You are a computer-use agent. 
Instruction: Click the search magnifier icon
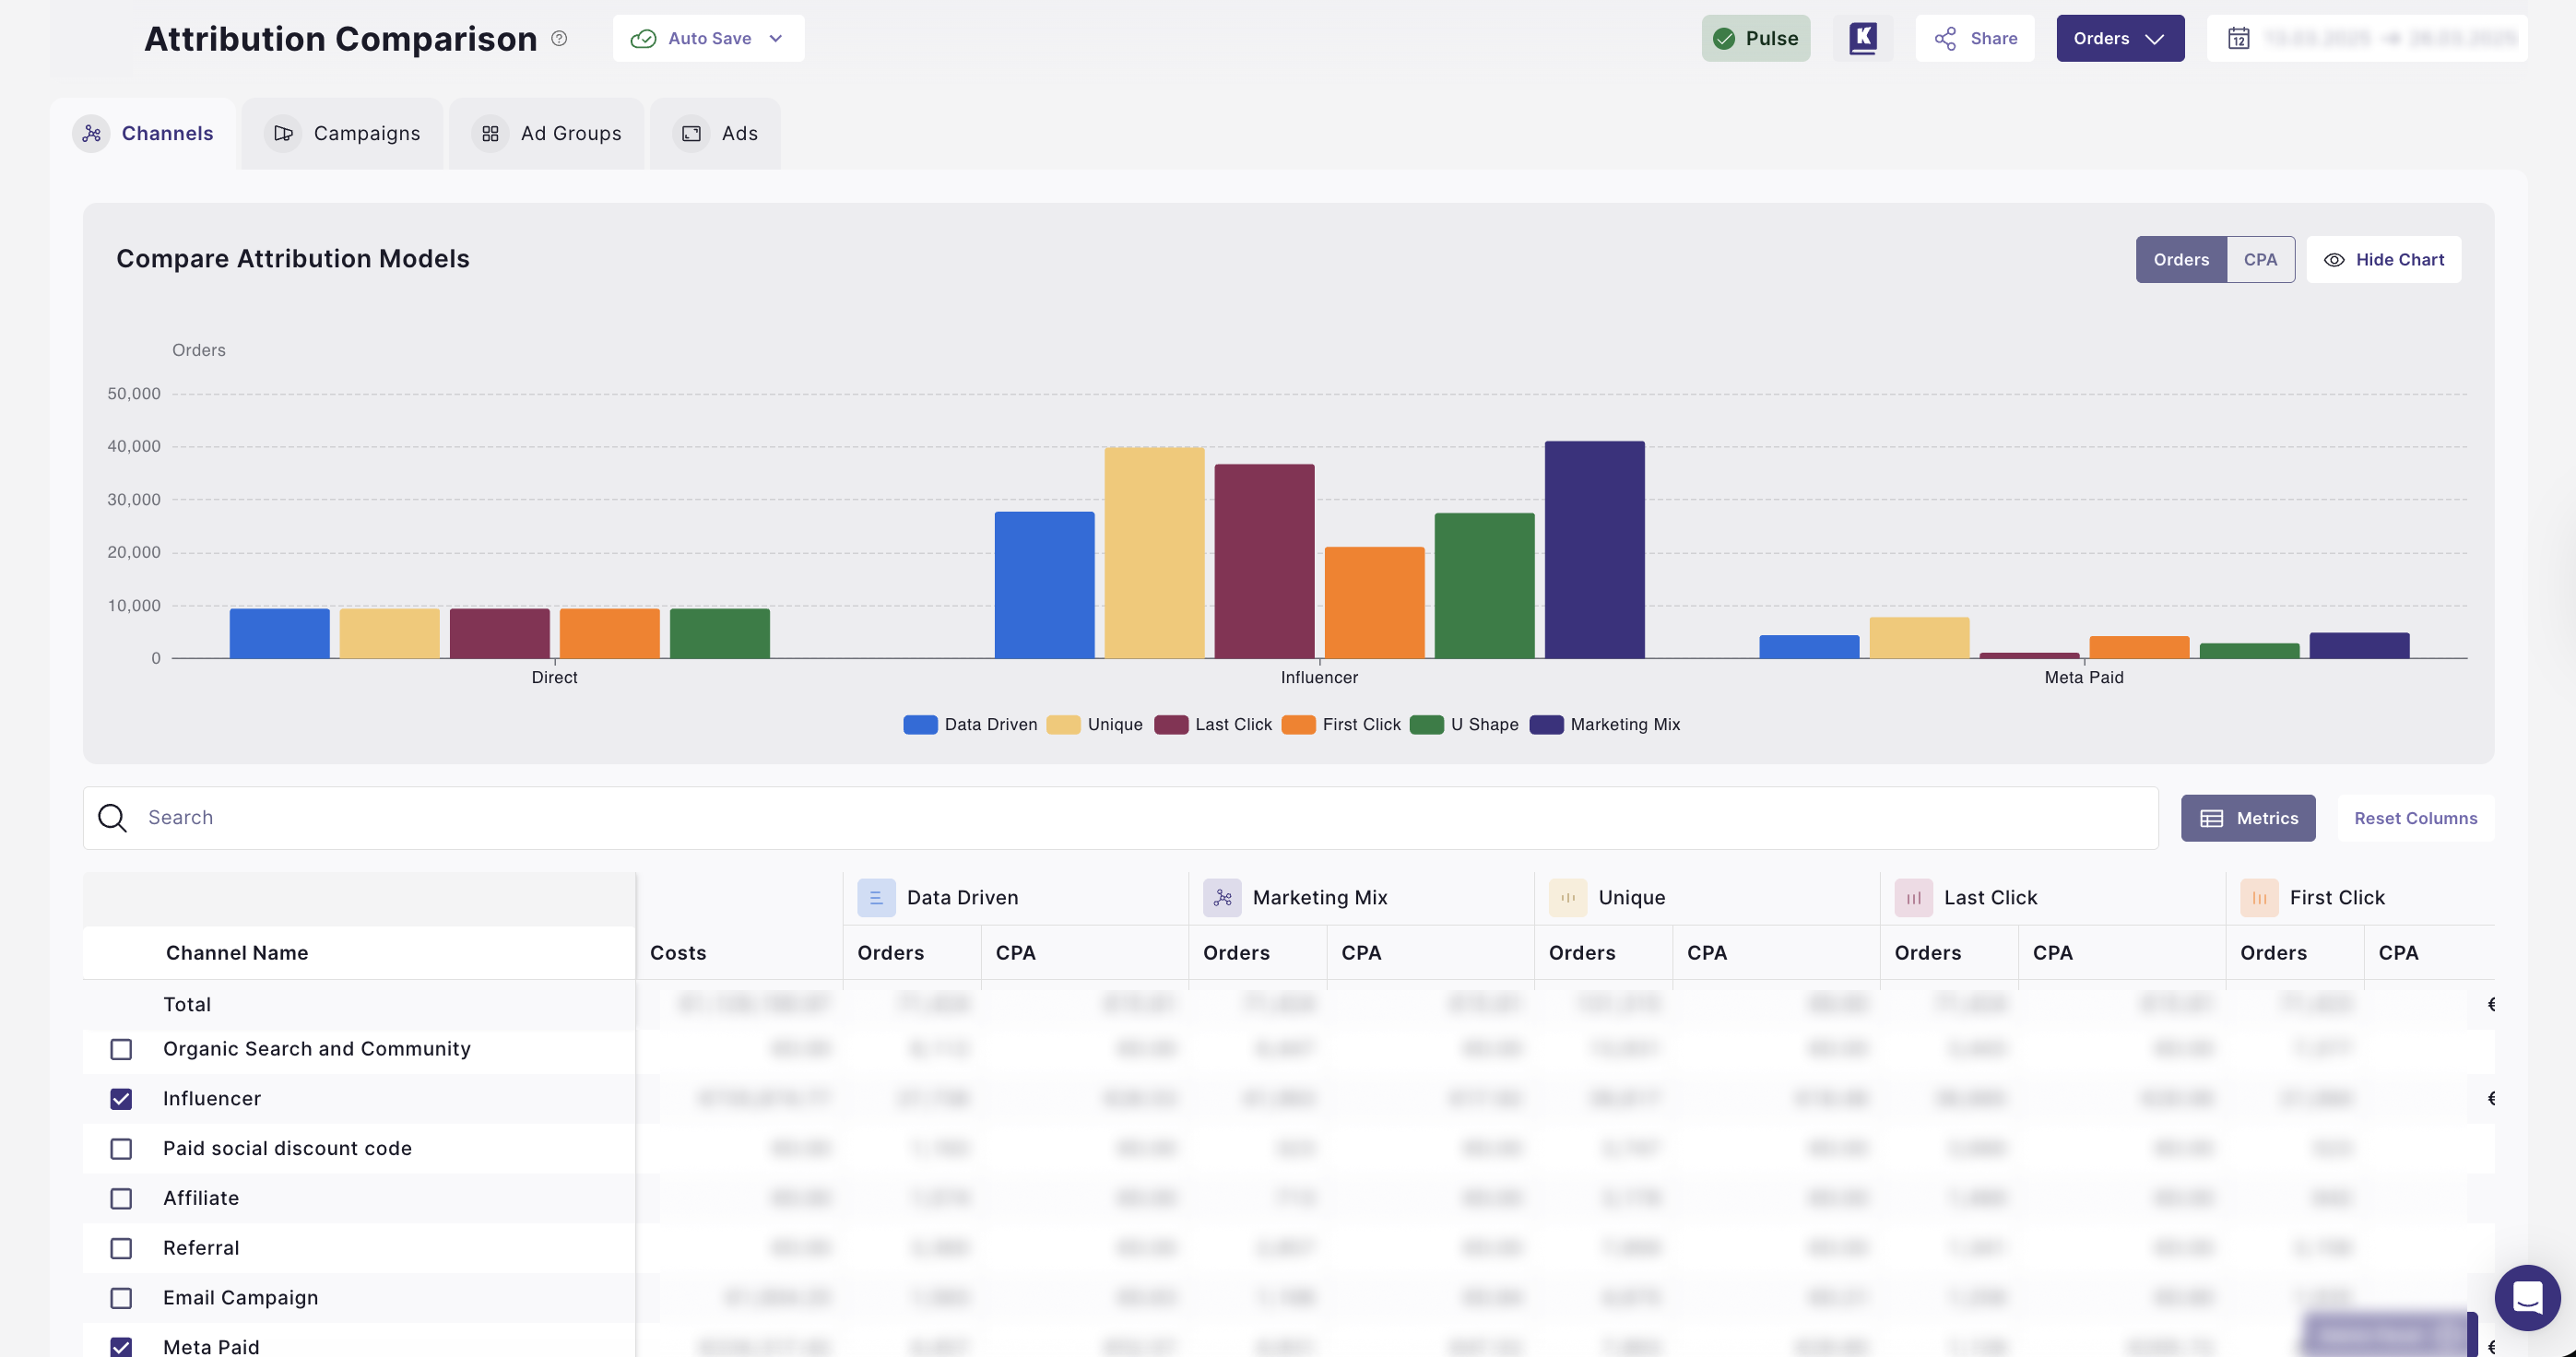pyautogui.click(x=112, y=818)
